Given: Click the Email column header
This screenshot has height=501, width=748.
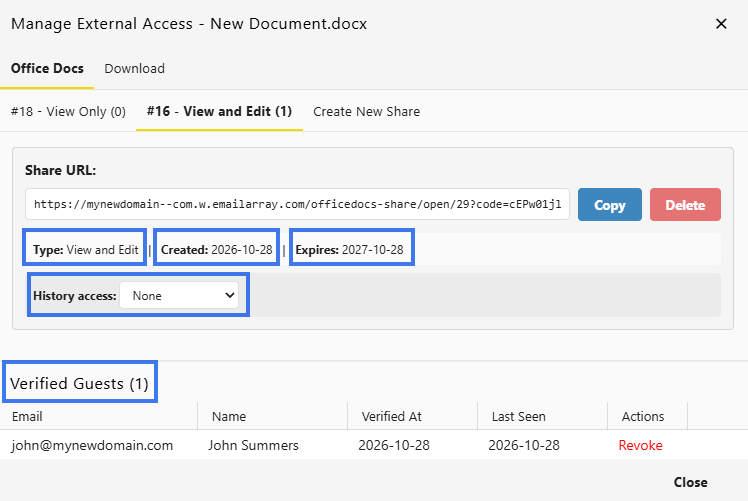Looking at the screenshot, I should [x=27, y=417].
